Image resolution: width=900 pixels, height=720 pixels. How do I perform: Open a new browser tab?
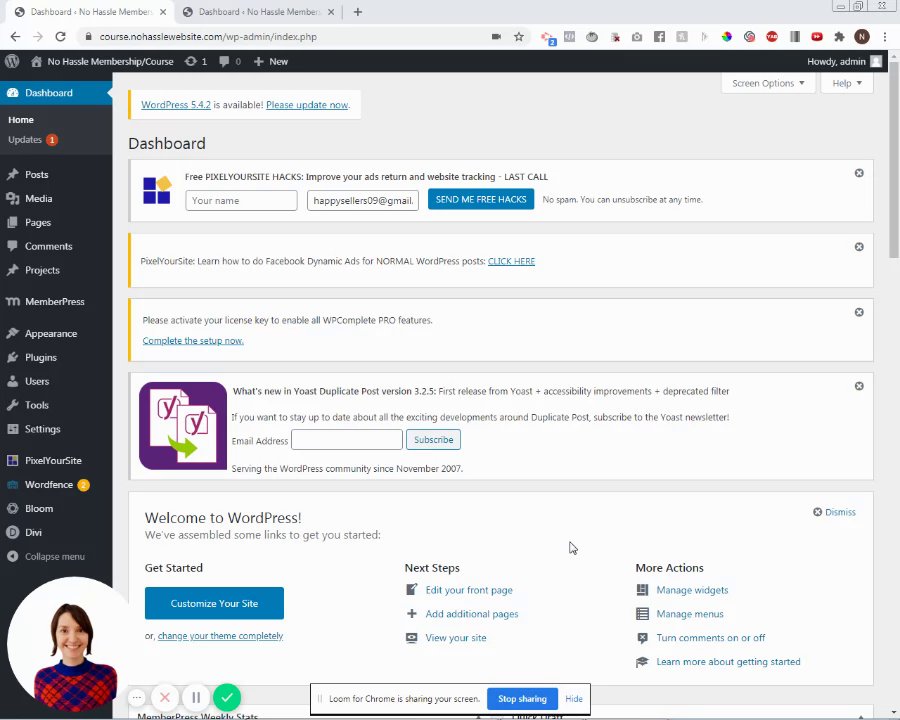coord(358,12)
